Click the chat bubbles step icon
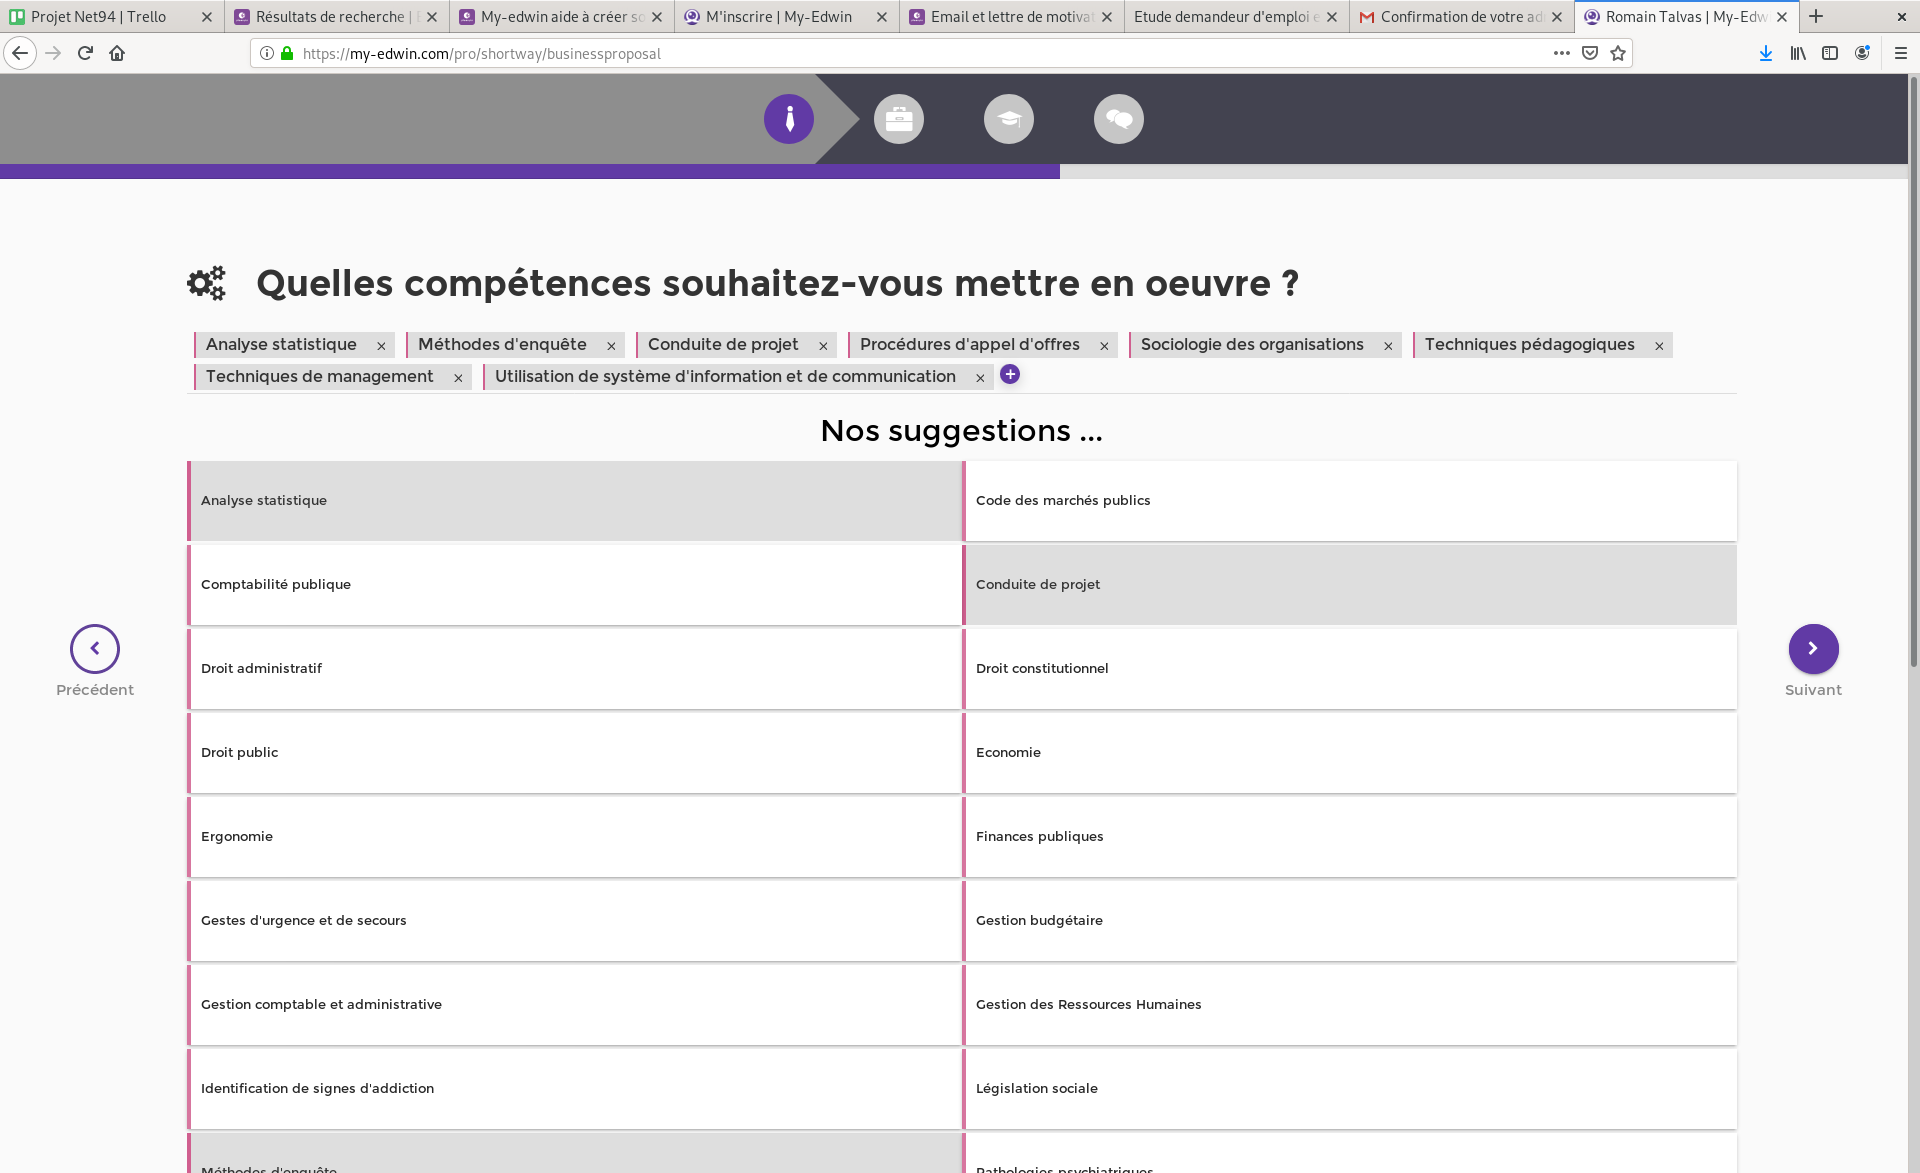The width and height of the screenshot is (1920, 1173). coord(1118,119)
